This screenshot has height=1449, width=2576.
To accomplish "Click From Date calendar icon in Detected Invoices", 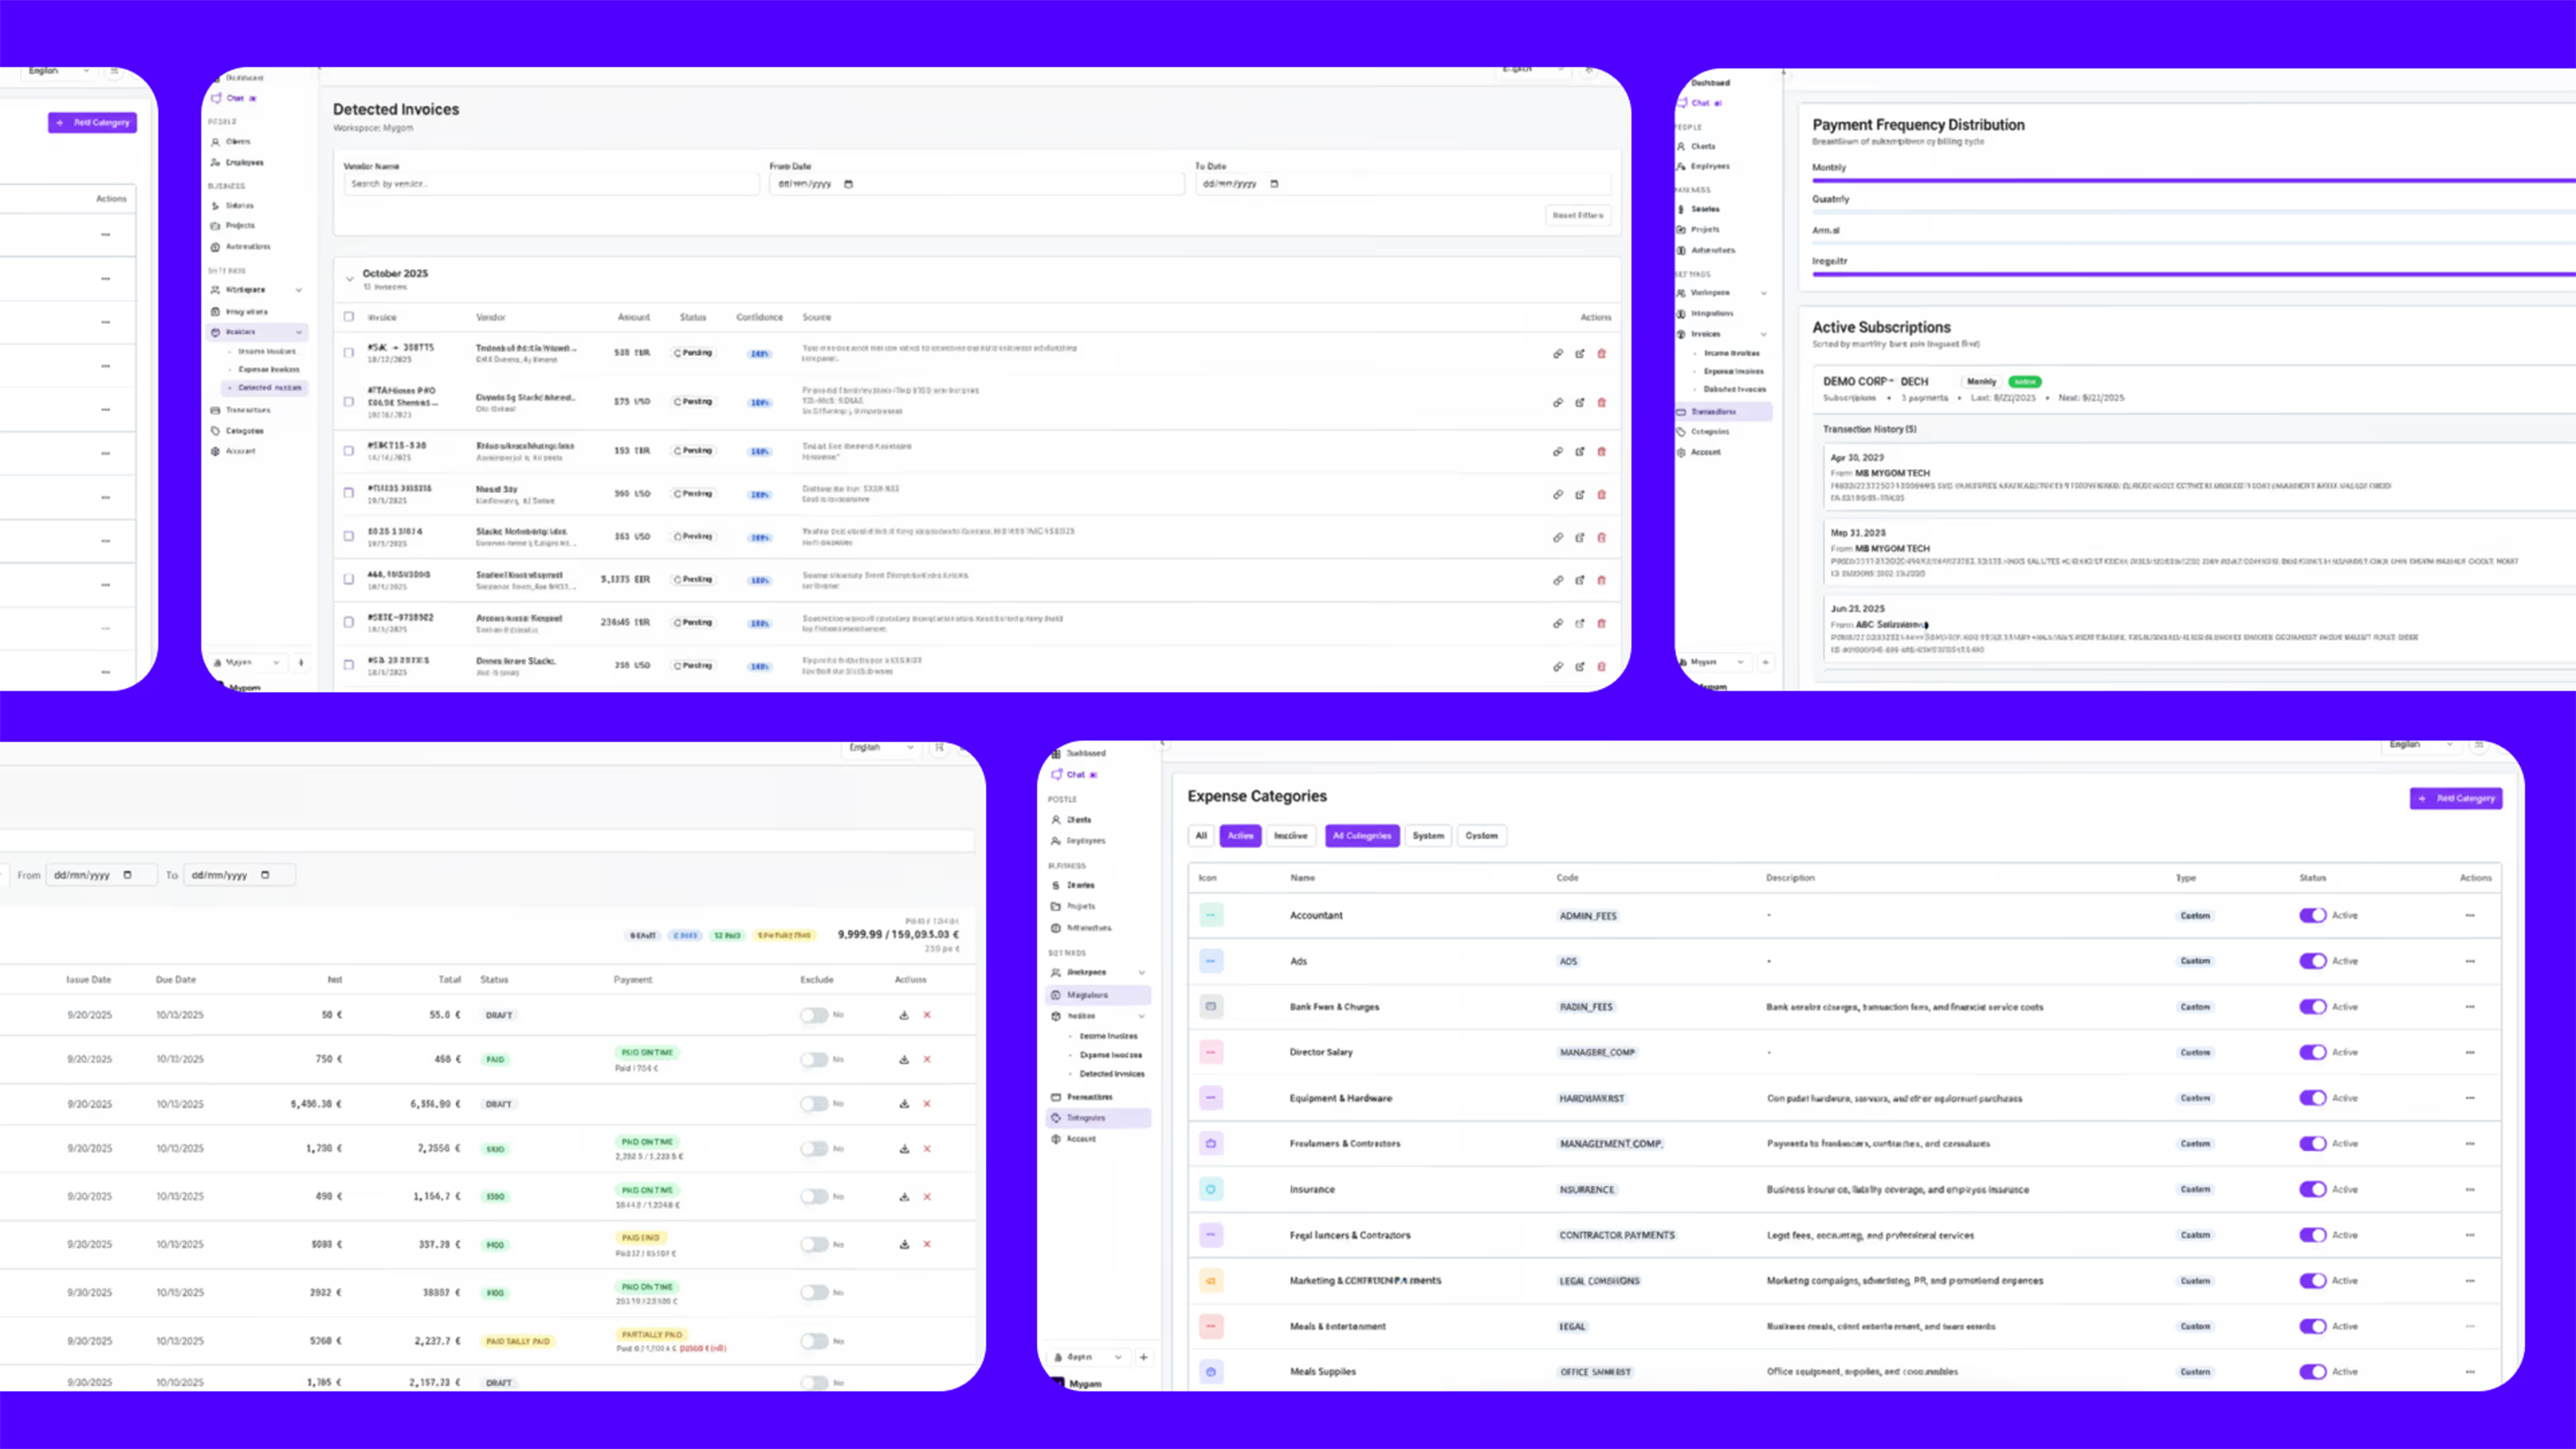I will click(848, 184).
